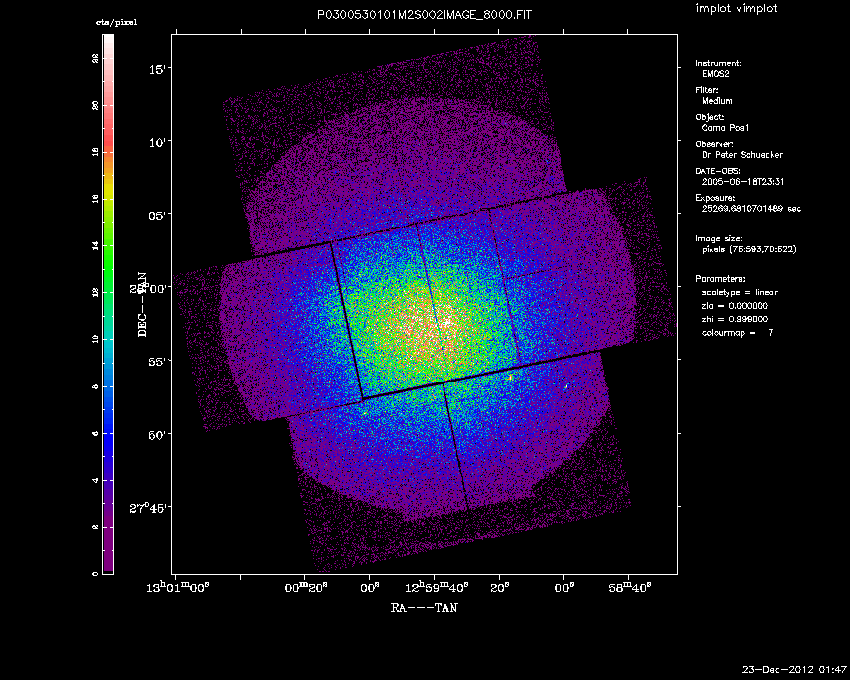Viewport: 850px width, 680px height.
Task: Click the 'cts/pixel' colour bar title
Action: [x=117, y=22]
